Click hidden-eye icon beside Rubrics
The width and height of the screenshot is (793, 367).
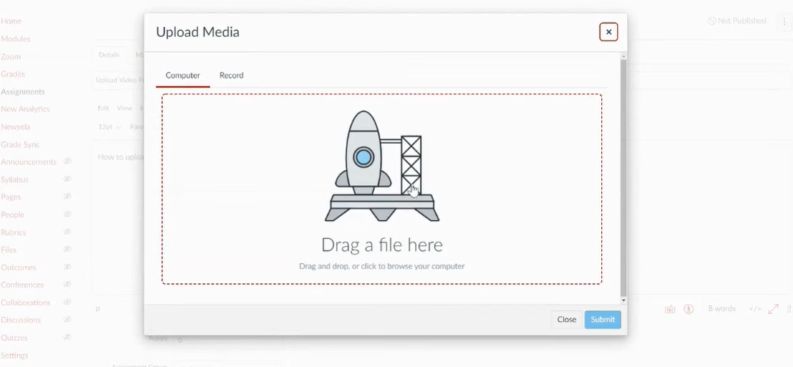click(67, 232)
